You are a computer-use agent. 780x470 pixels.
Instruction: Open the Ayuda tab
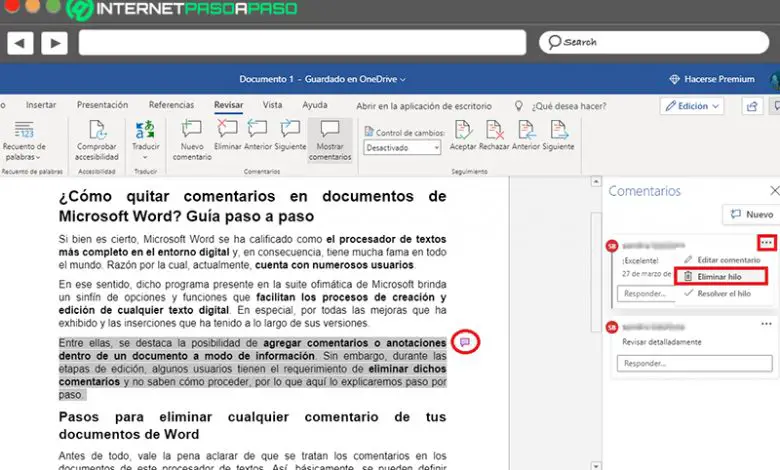pos(315,105)
